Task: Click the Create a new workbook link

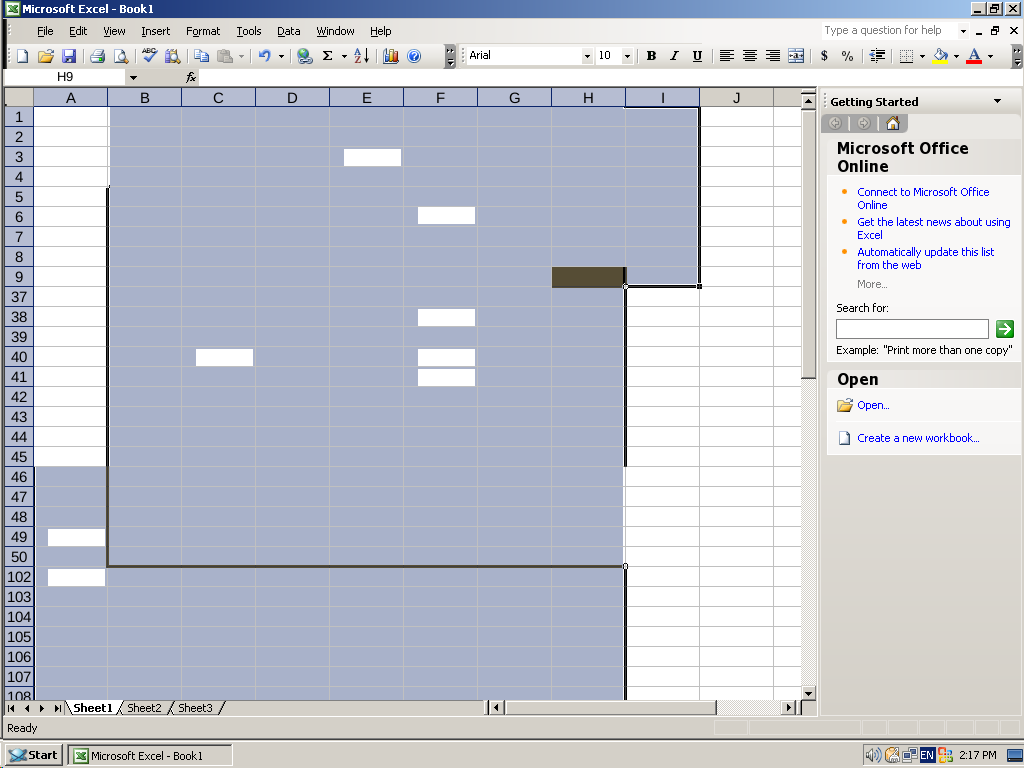Action: tap(918, 438)
